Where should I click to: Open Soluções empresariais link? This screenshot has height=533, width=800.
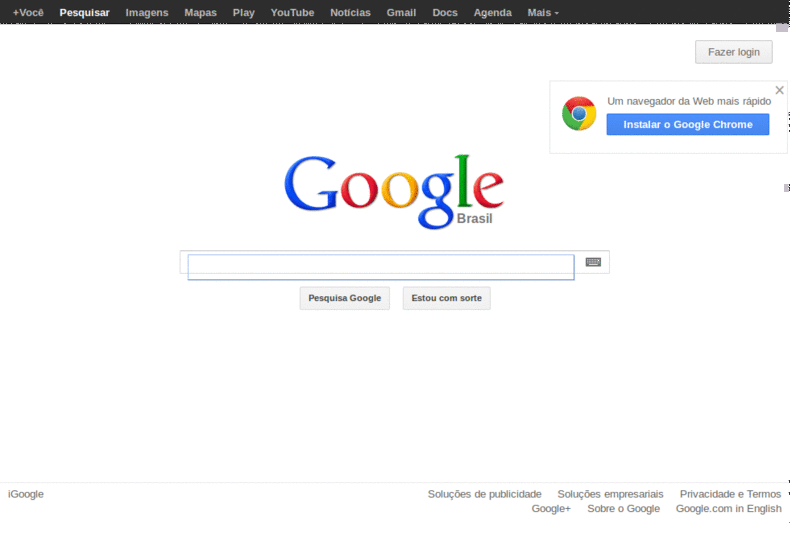(x=610, y=494)
